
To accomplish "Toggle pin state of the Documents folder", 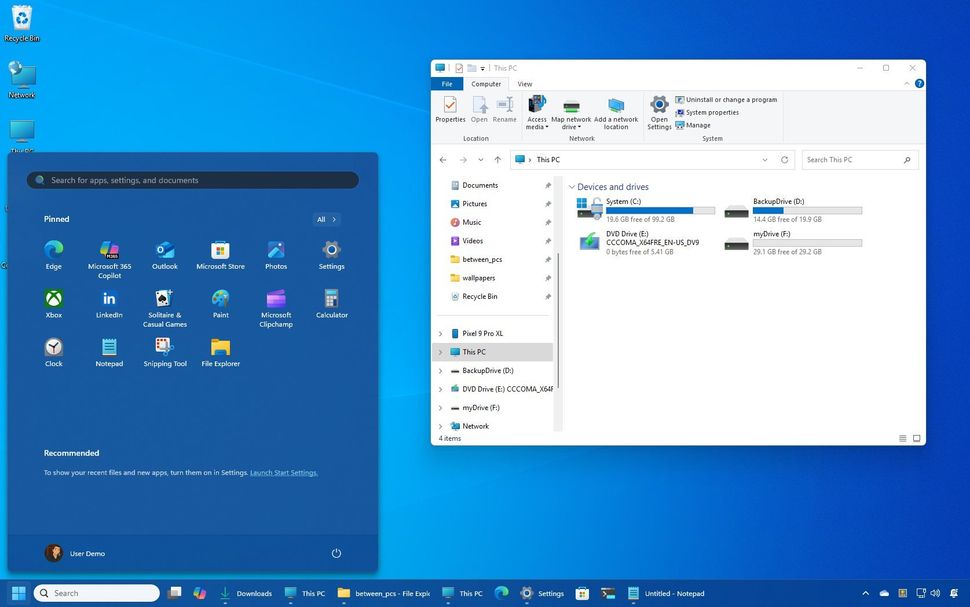I will [x=548, y=185].
